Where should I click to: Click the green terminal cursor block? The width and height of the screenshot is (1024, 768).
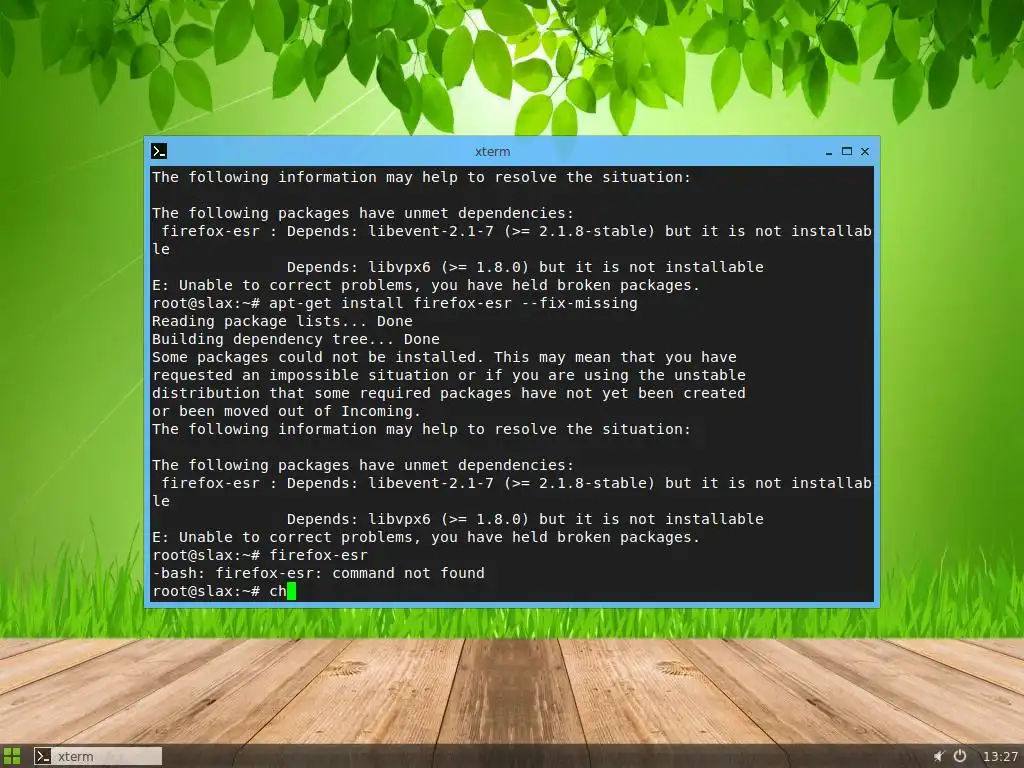coord(291,591)
